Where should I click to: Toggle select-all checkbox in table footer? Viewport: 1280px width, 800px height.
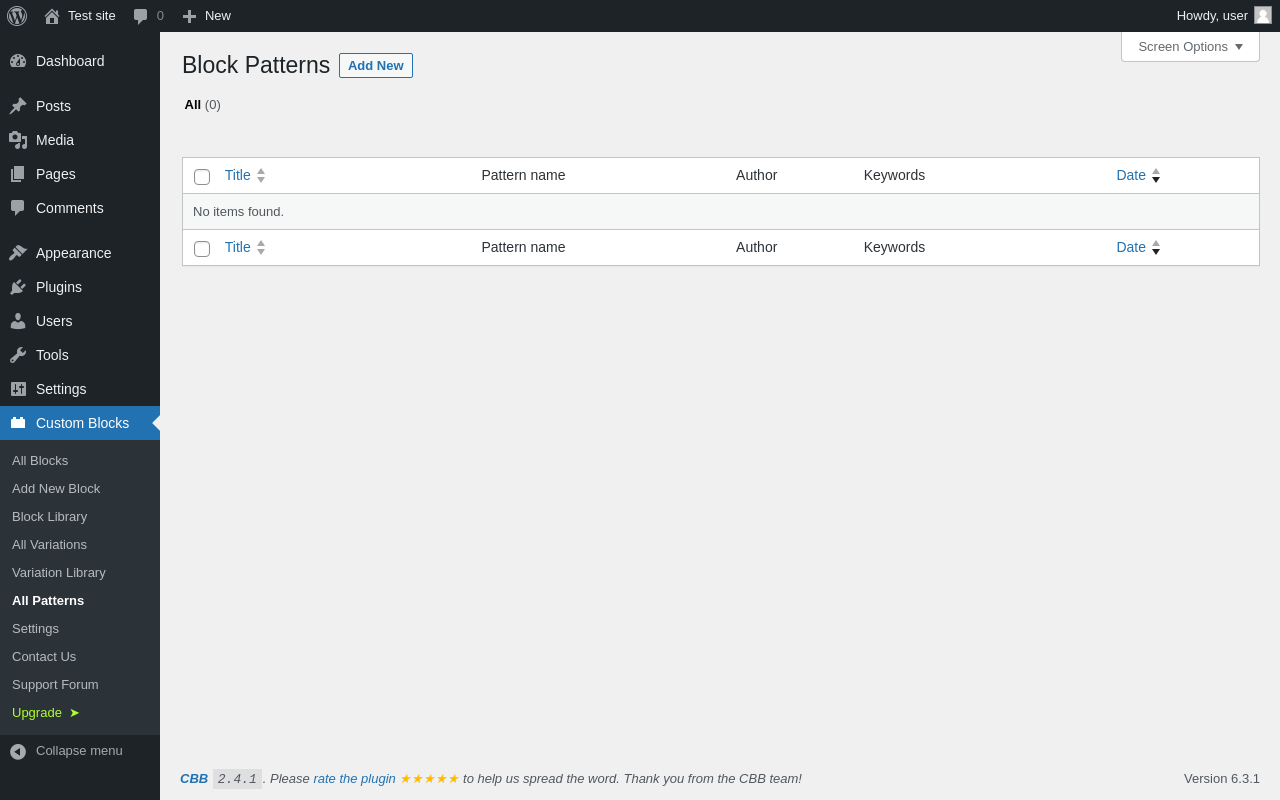202,249
